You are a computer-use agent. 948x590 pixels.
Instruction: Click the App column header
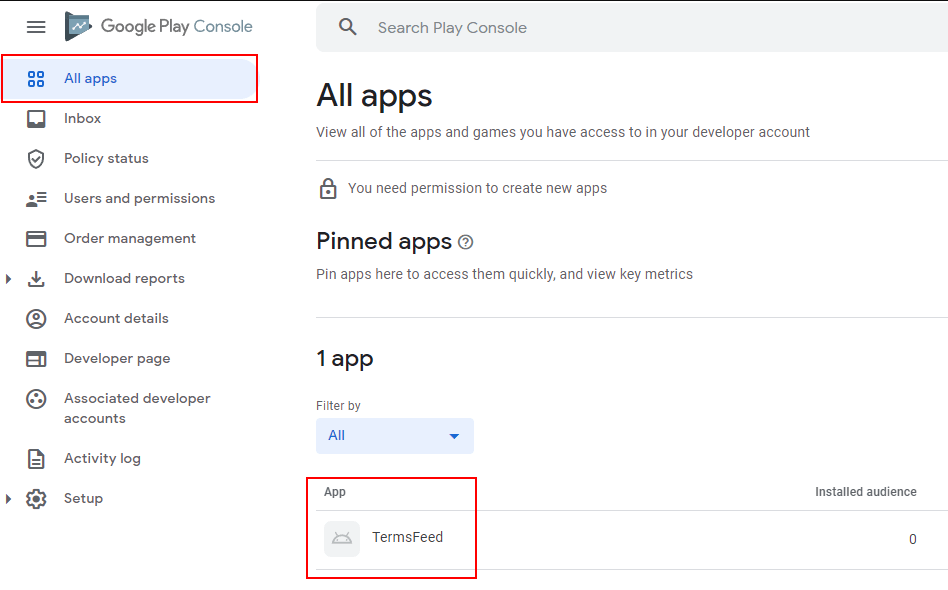(335, 492)
